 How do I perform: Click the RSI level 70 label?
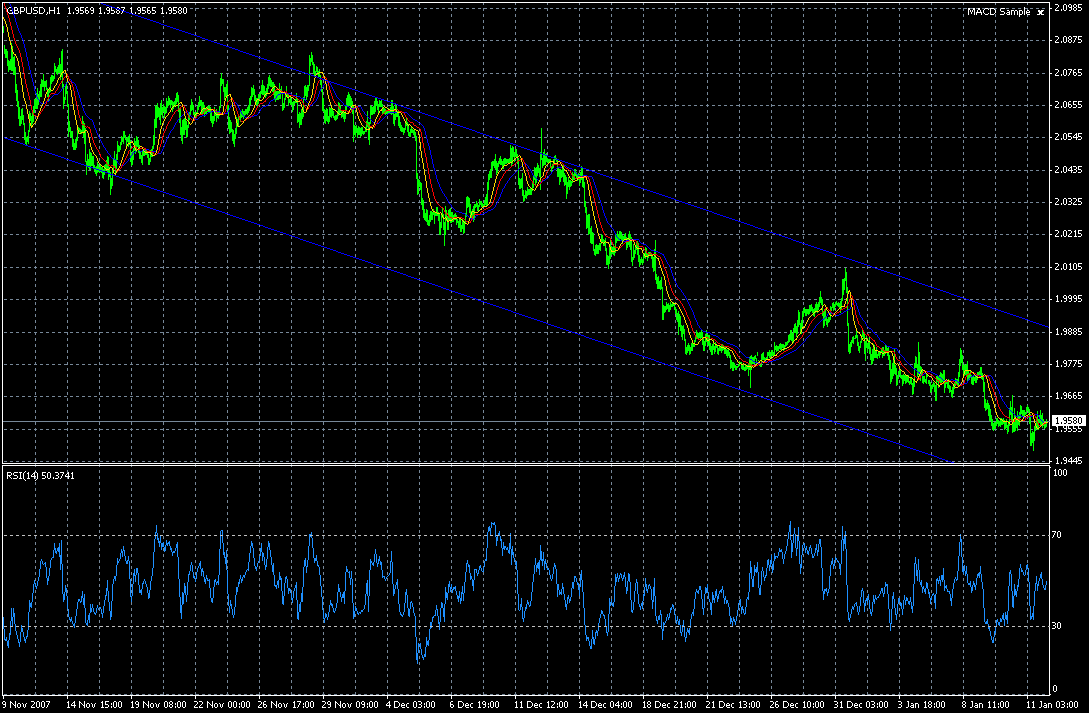(x=1057, y=535)
